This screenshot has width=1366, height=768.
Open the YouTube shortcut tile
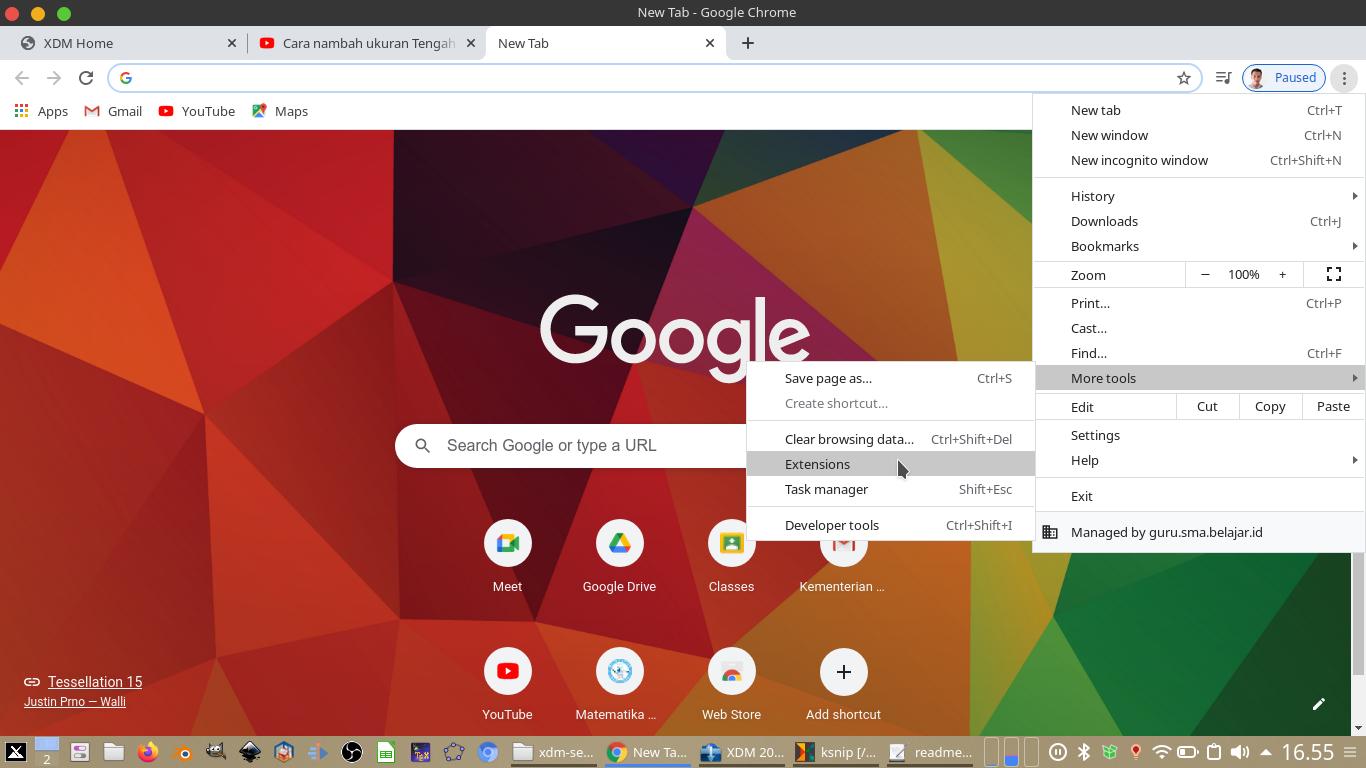point(507,686)
